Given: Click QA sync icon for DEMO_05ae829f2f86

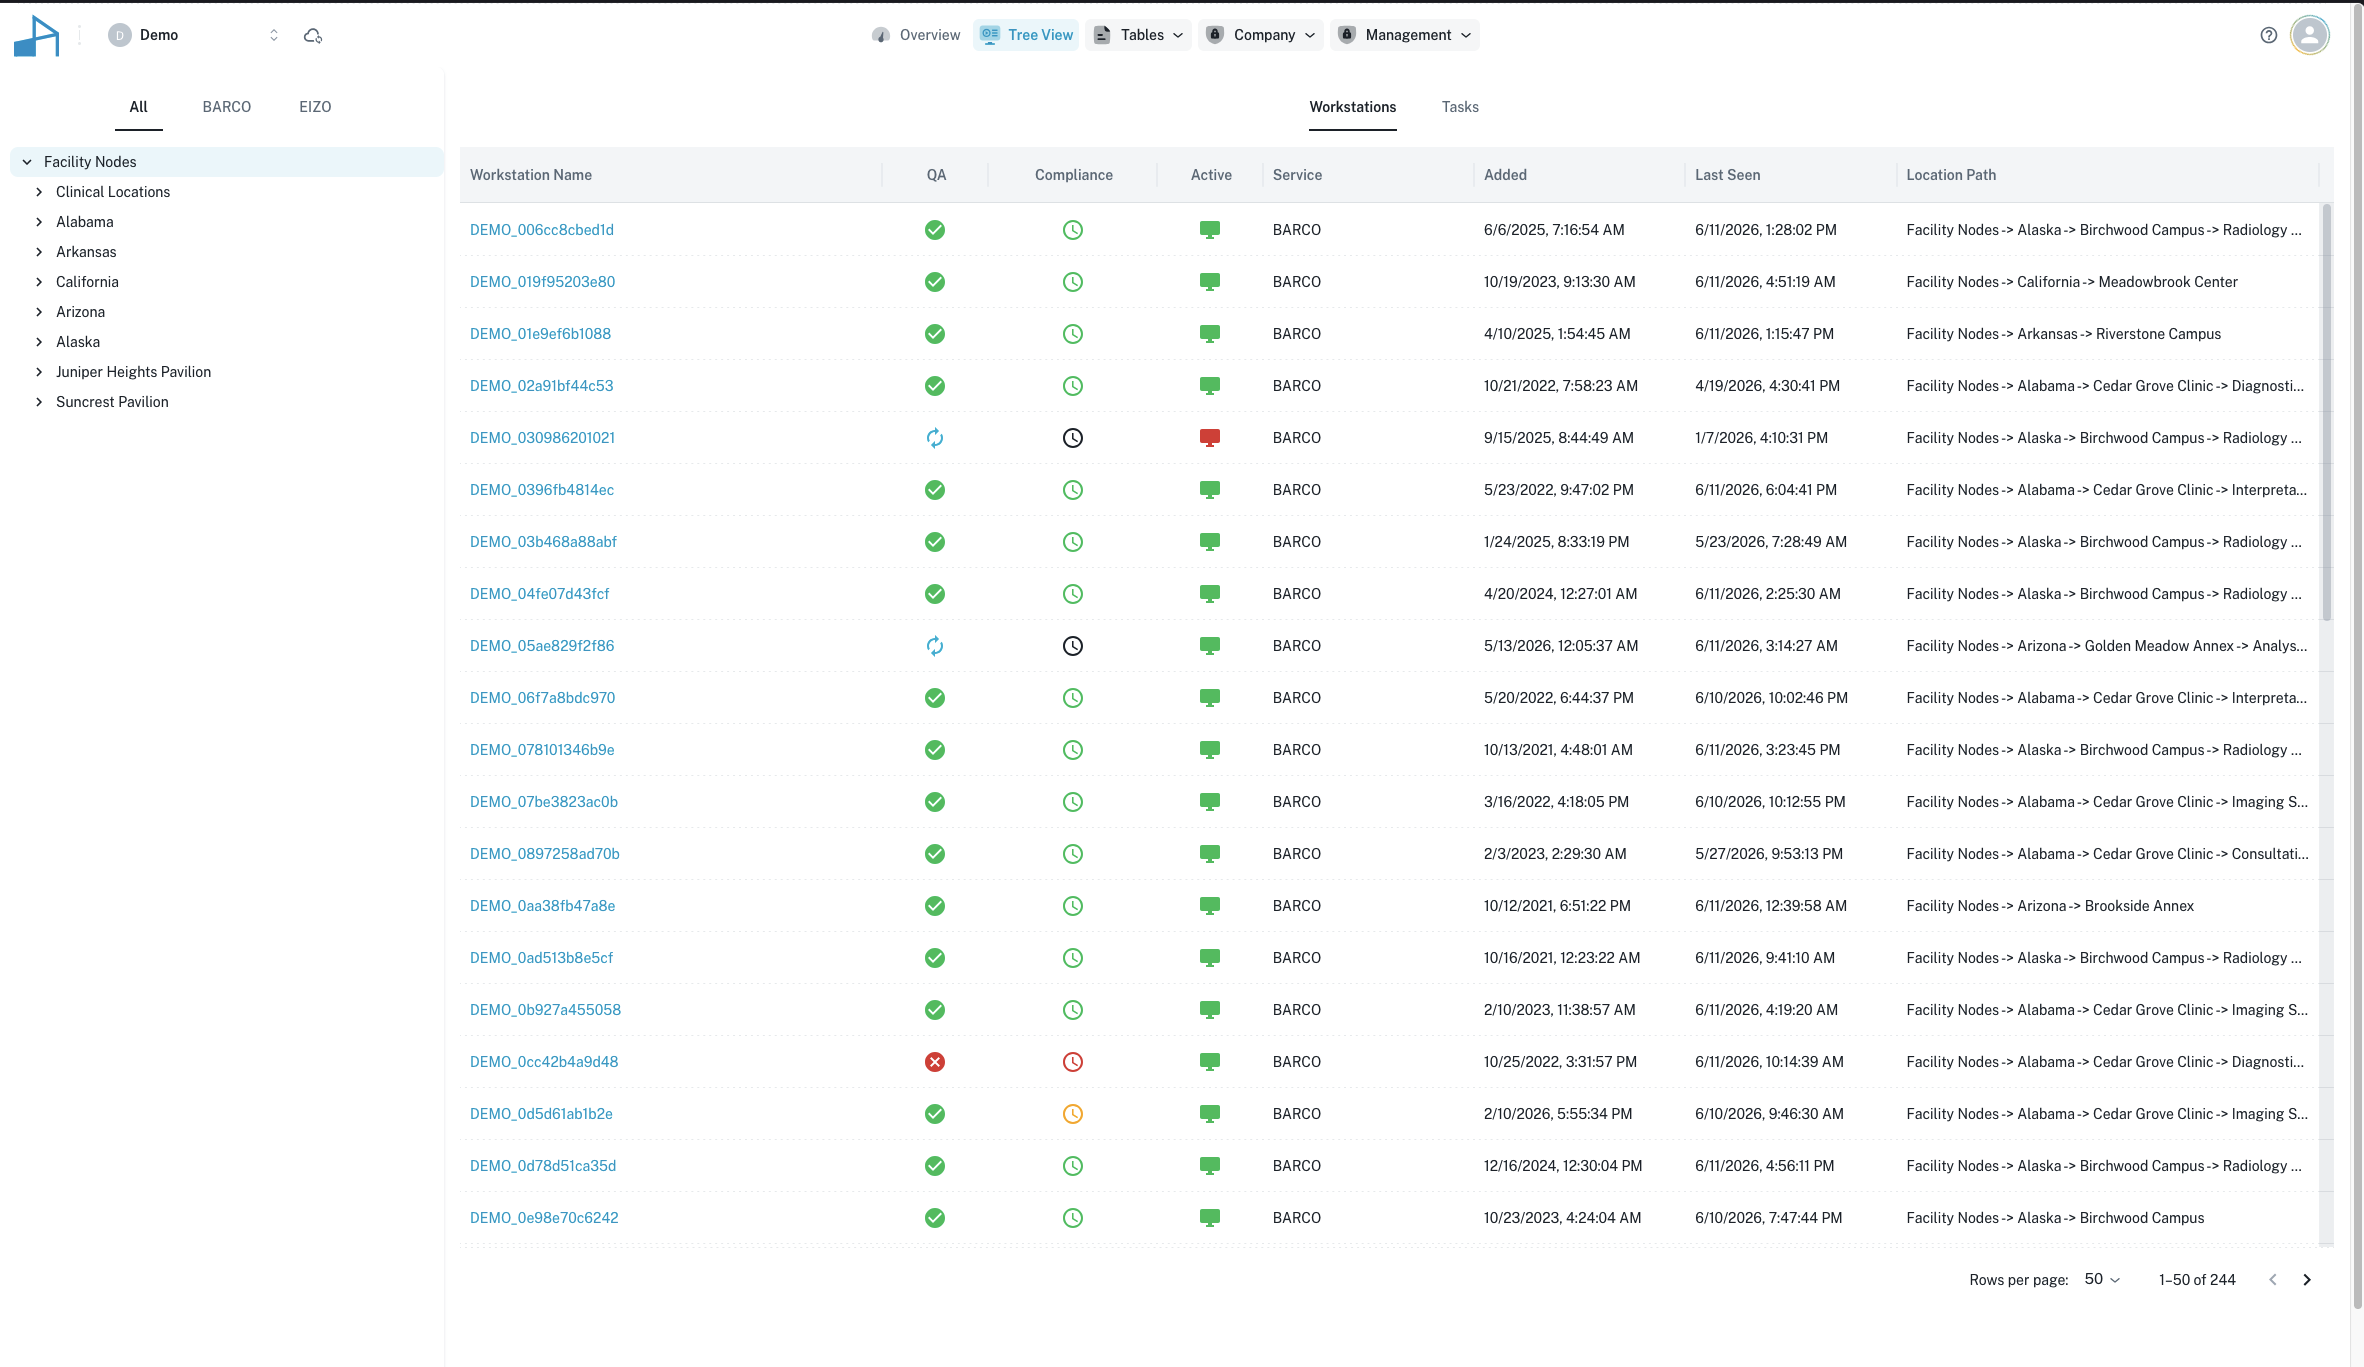Looking at the screenshot, I should (935, 646).
